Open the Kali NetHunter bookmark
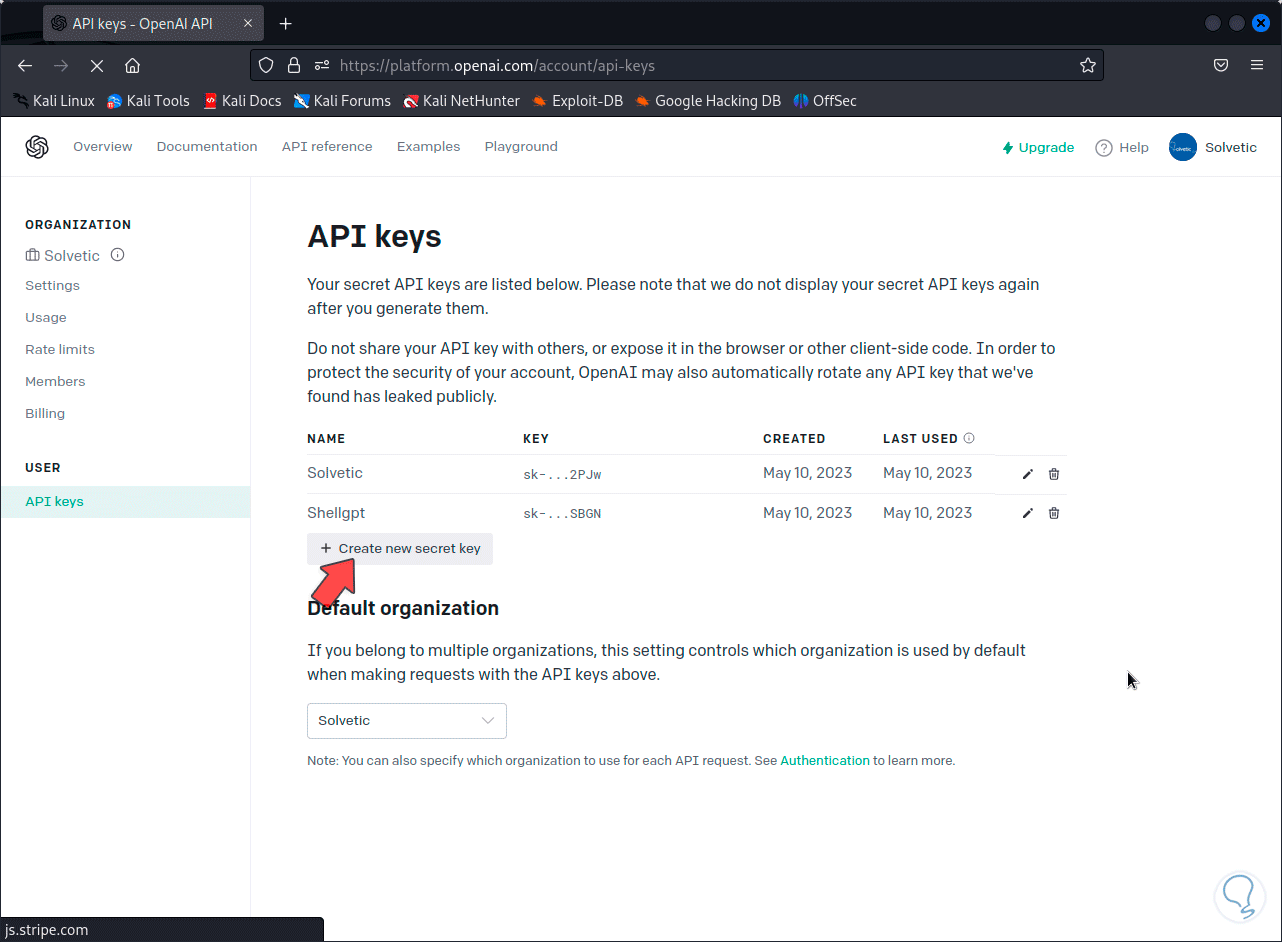This screenshot has height=942, width=1282. (462, 101)
